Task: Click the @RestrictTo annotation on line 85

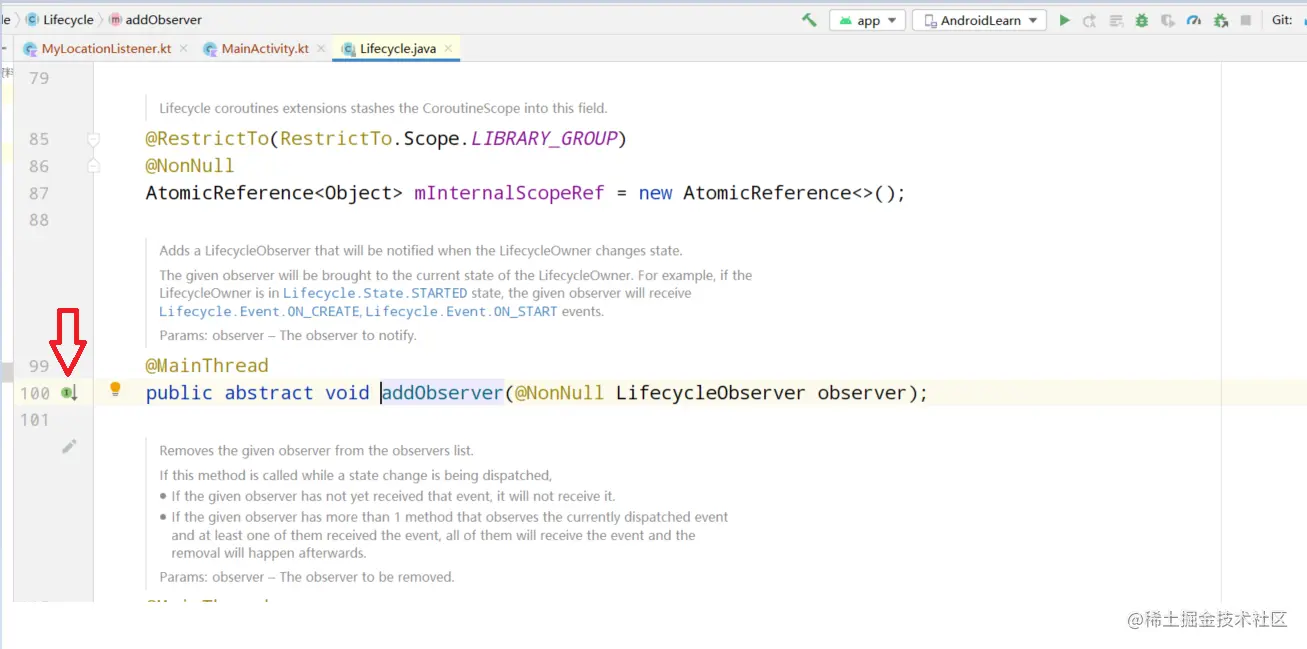Action: click(207, 139)
